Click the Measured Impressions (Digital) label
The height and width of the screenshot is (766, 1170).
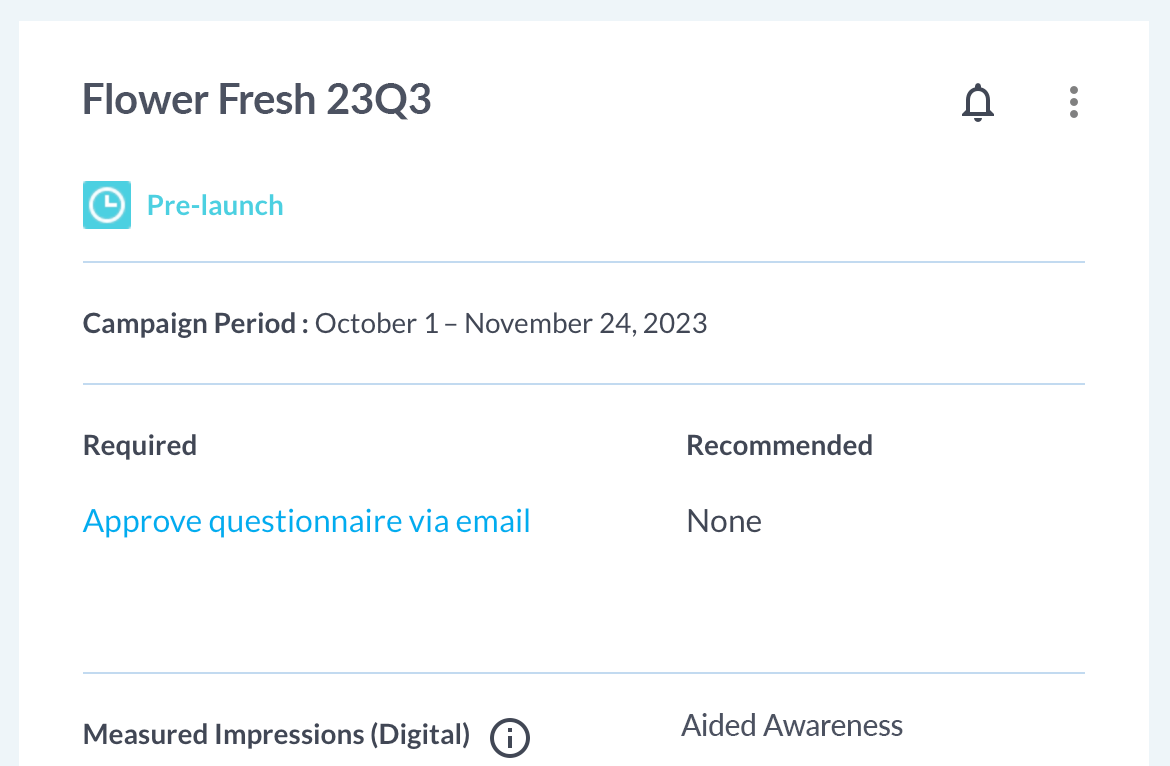[x=277, y=735]
